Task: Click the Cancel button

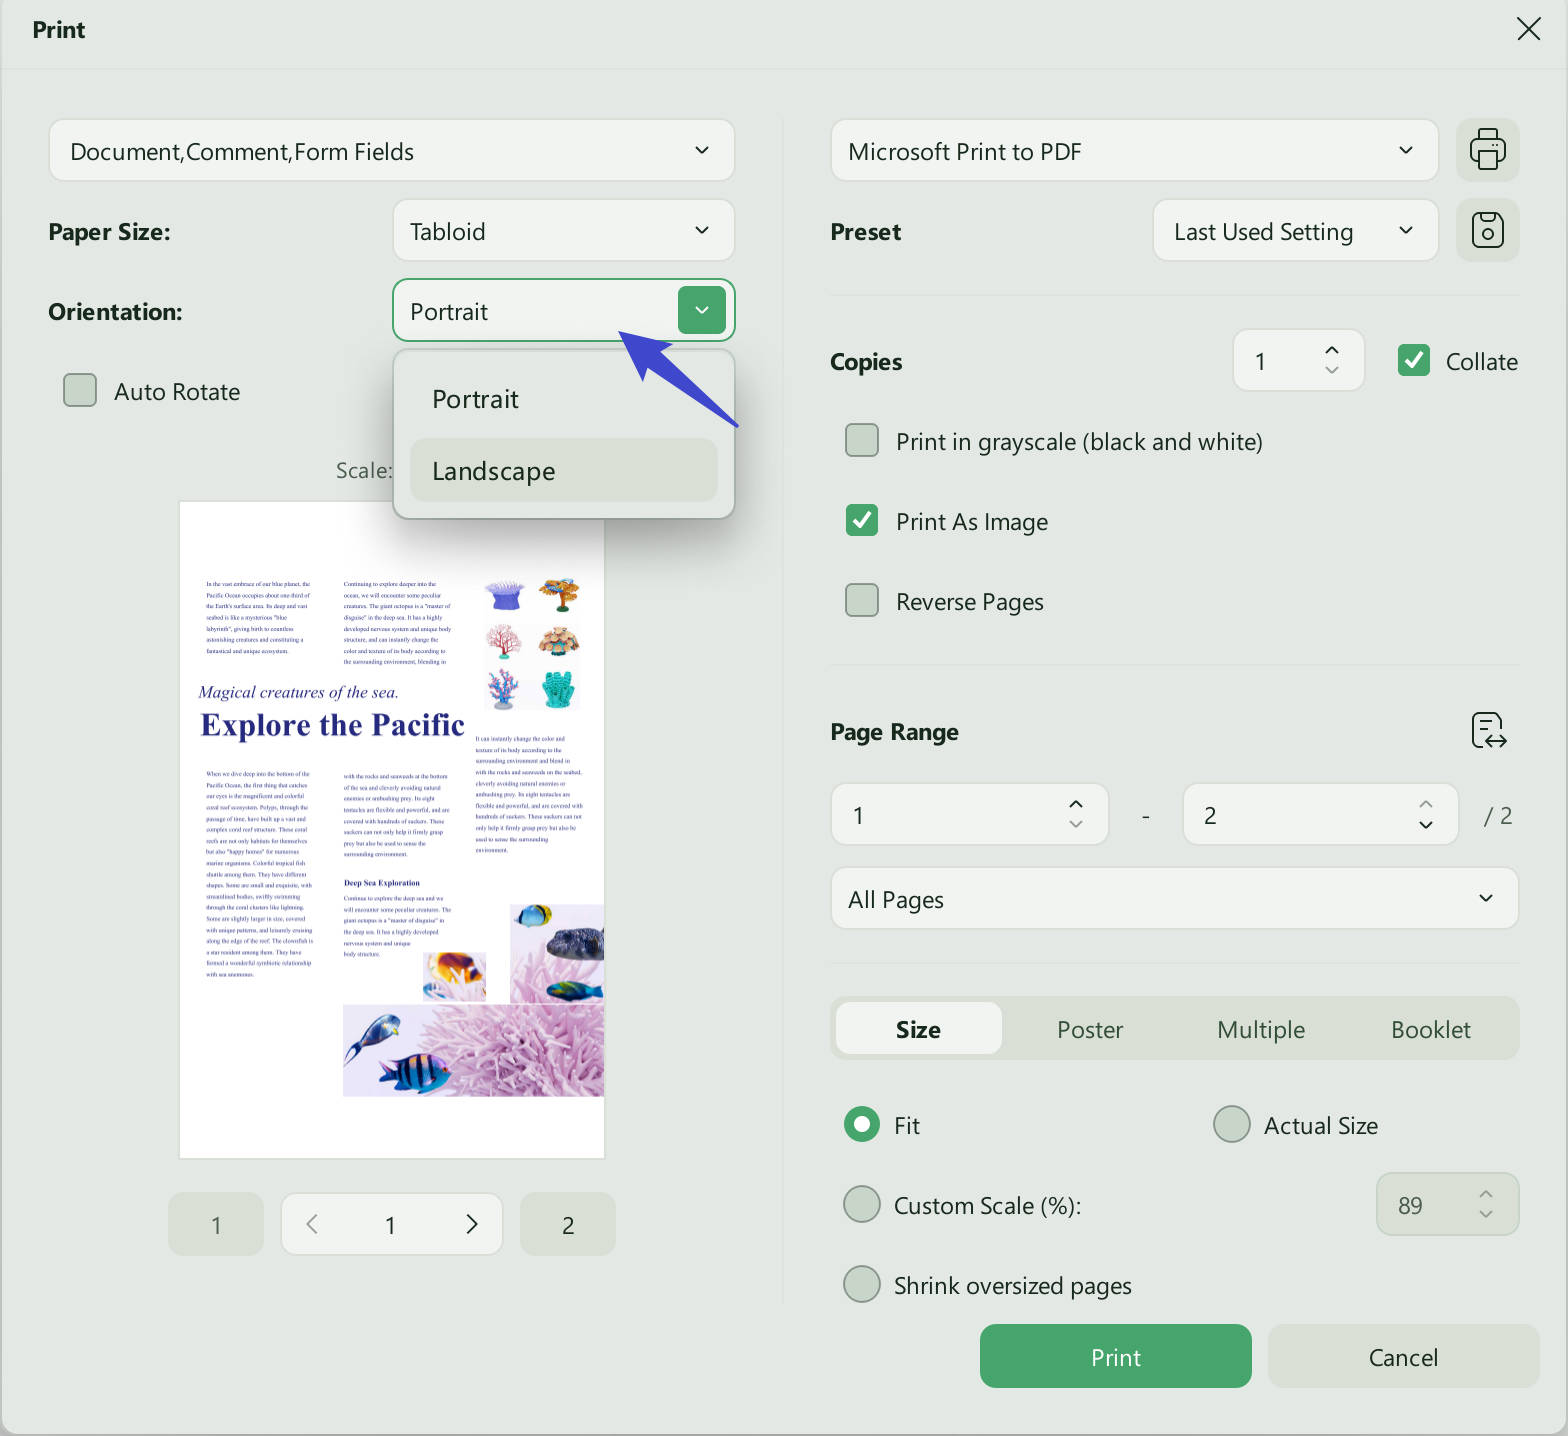Action: (x=1403, y=1356)
